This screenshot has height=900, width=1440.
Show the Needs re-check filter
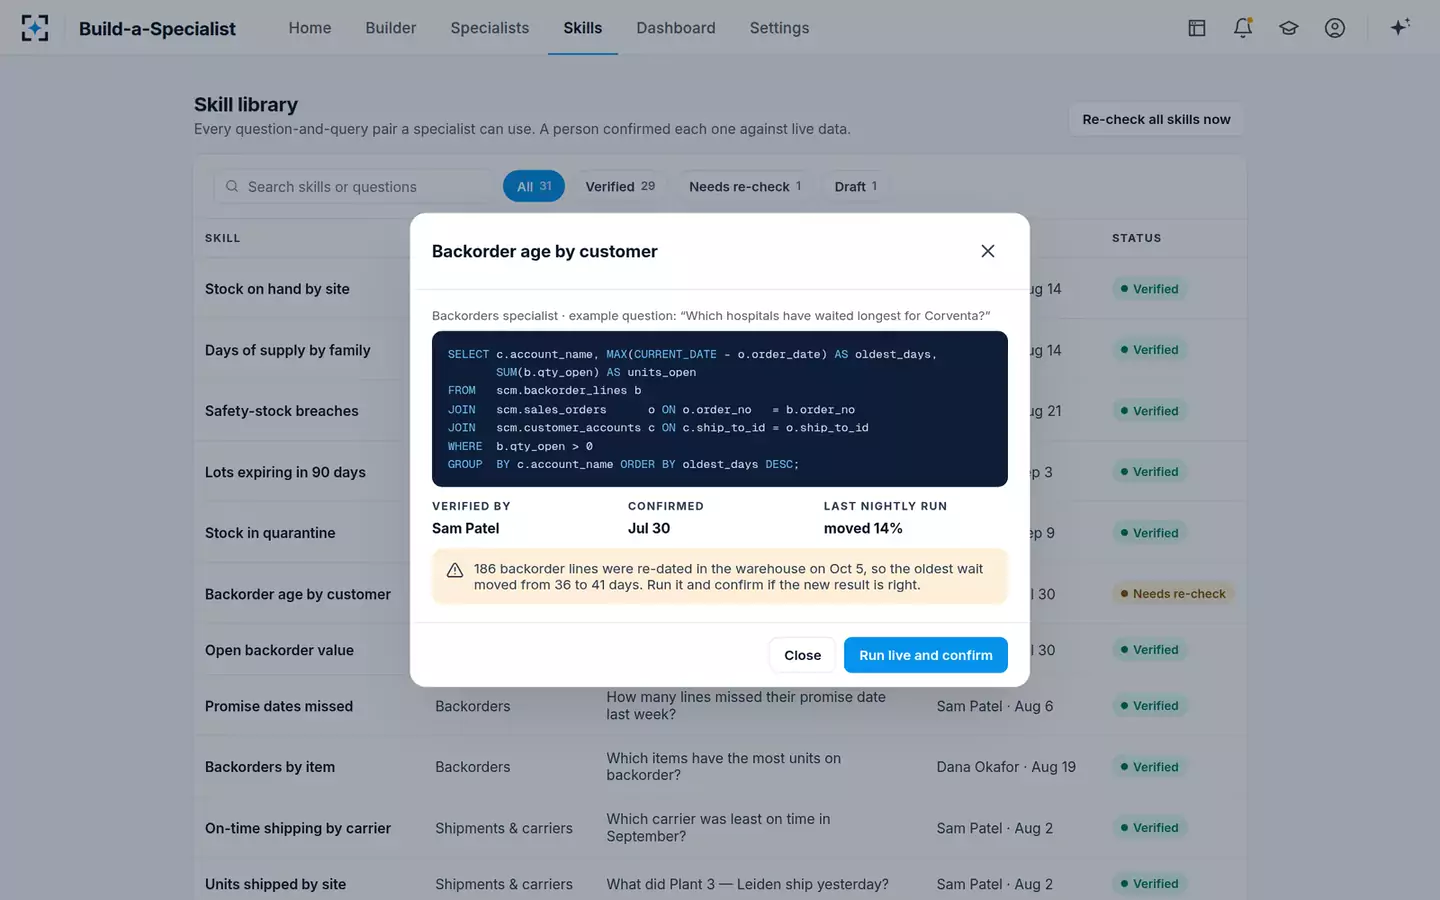745,186
